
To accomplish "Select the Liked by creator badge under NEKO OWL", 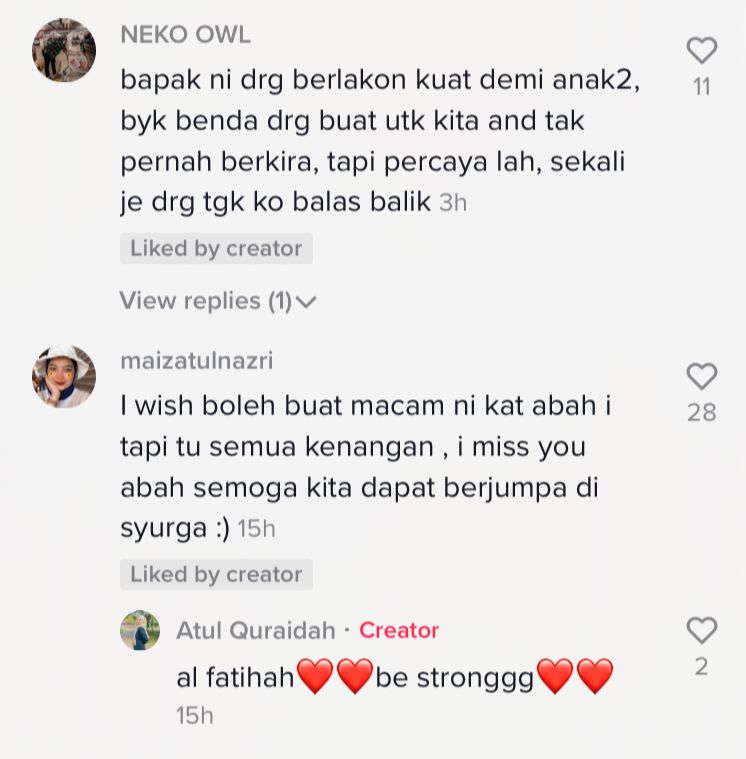I will click(x=216, y=248).
